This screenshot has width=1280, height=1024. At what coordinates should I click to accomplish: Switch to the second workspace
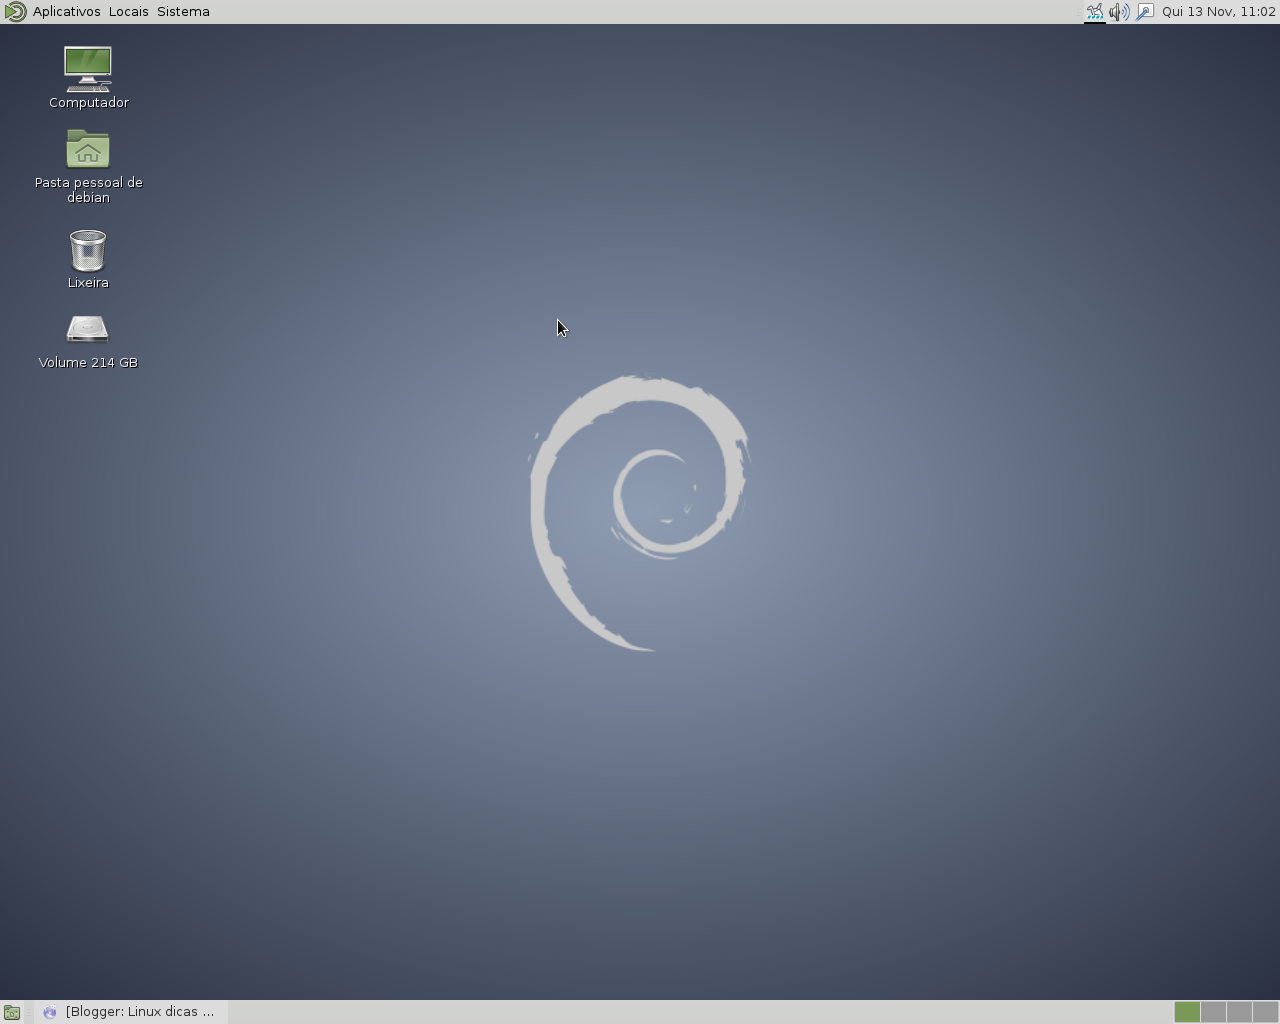coord(1212,1012)
